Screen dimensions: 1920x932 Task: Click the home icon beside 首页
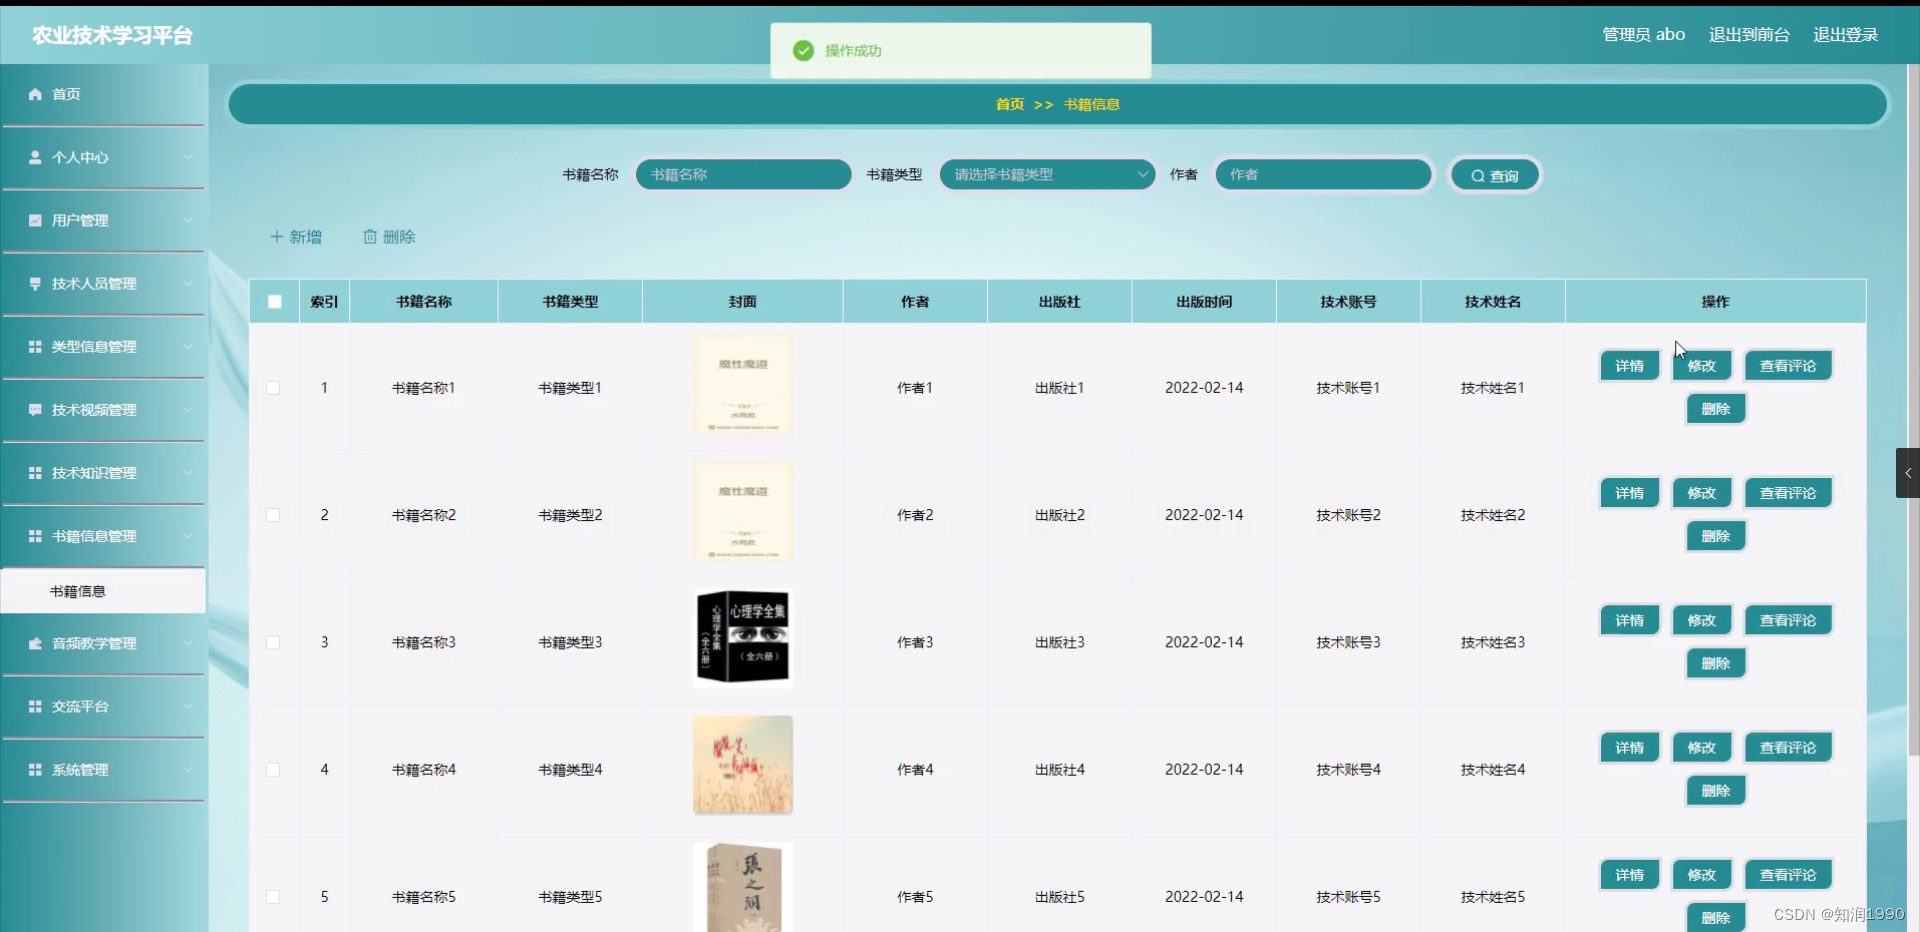(36, 94)
